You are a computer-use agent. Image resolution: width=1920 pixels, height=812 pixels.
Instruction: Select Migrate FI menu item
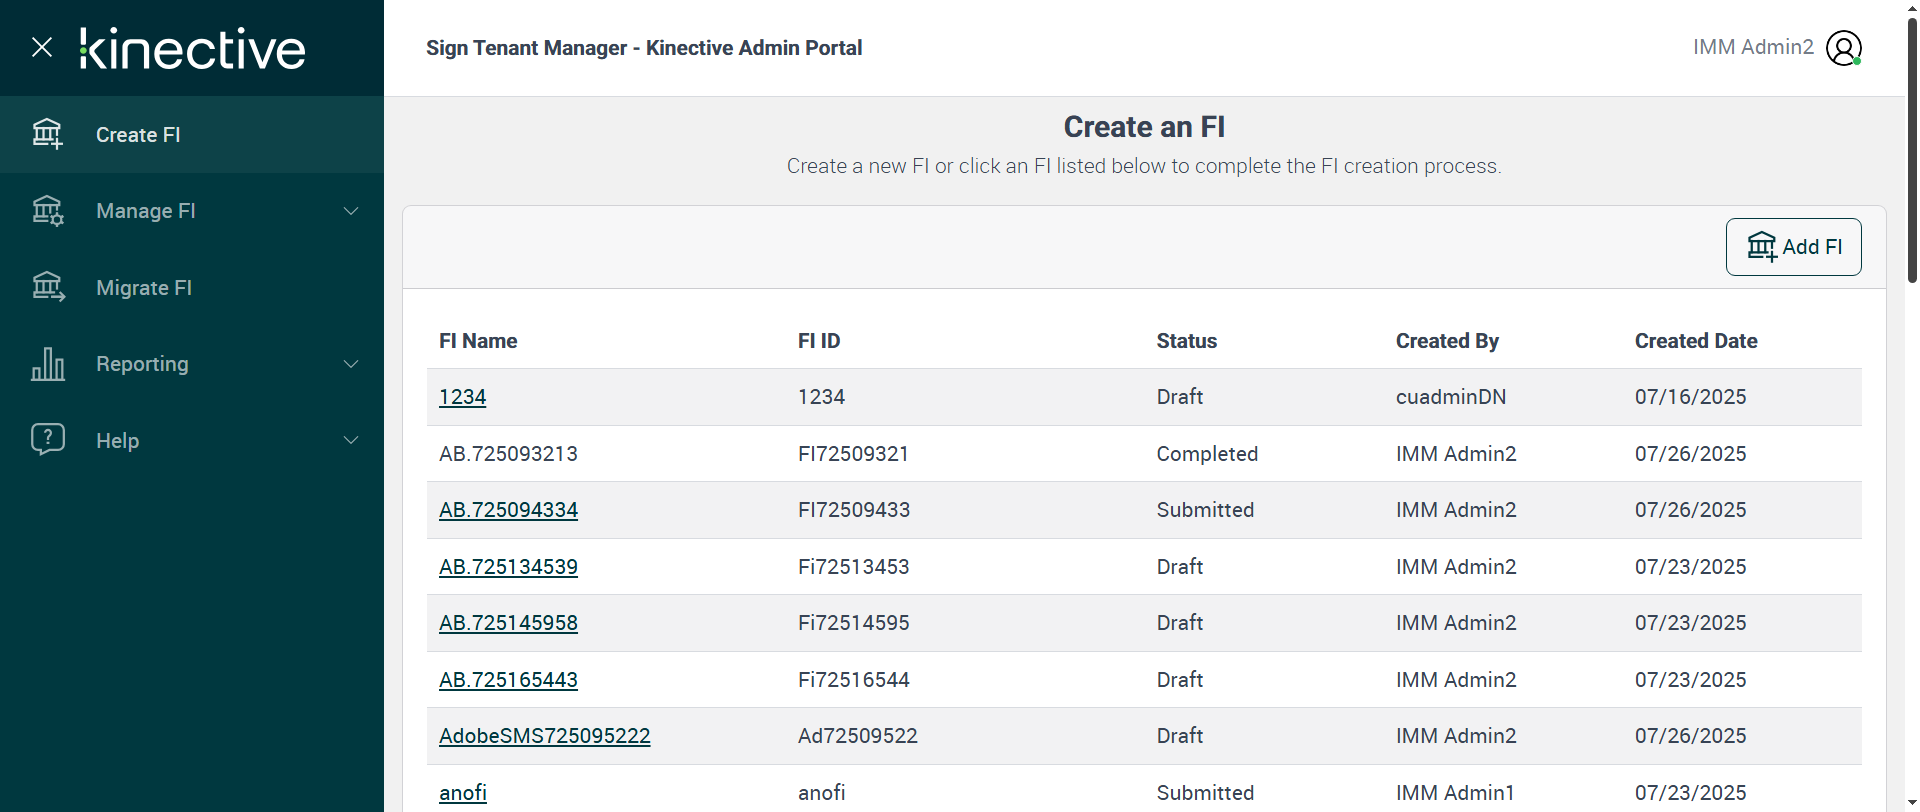144,288
